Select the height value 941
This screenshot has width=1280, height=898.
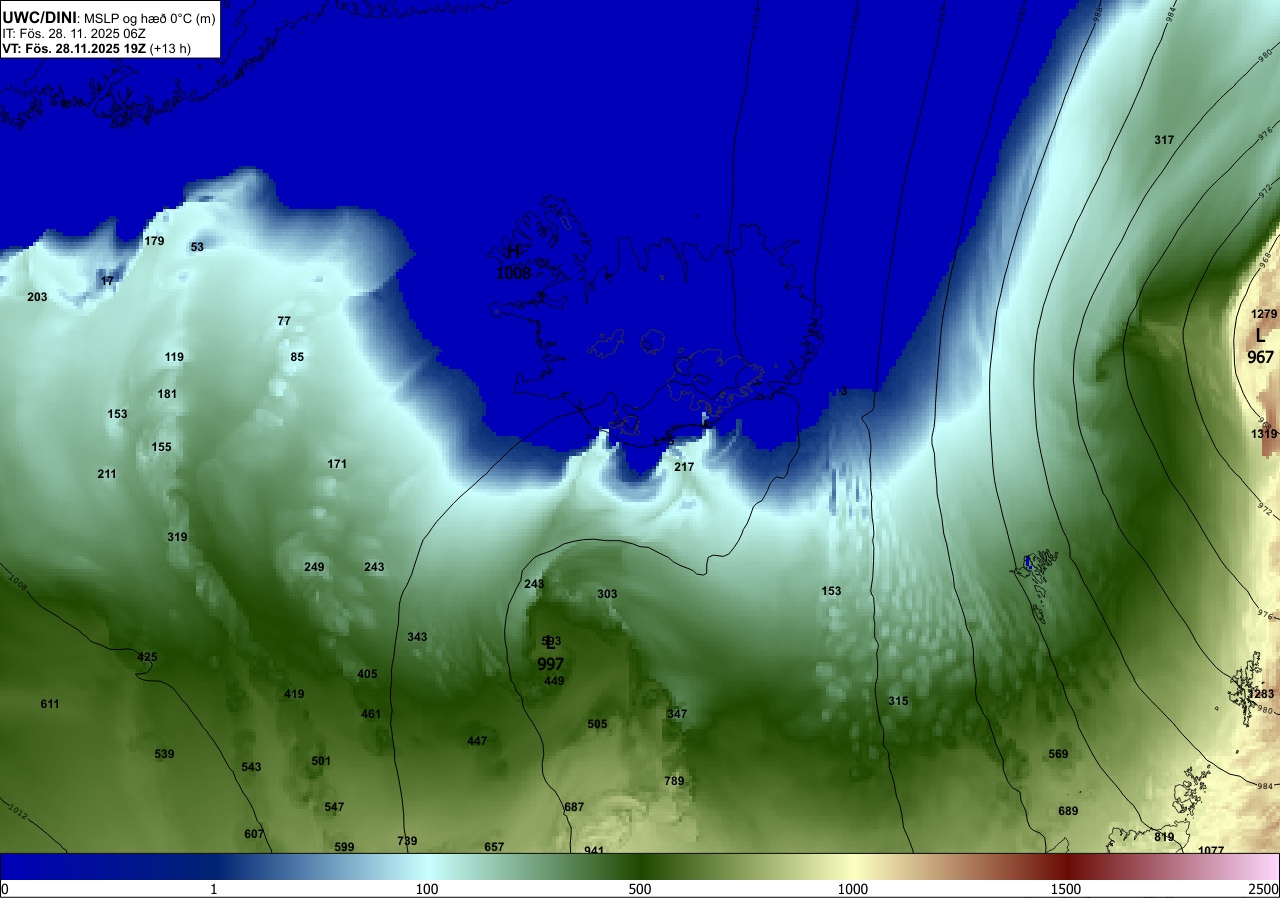coord(594,850)
